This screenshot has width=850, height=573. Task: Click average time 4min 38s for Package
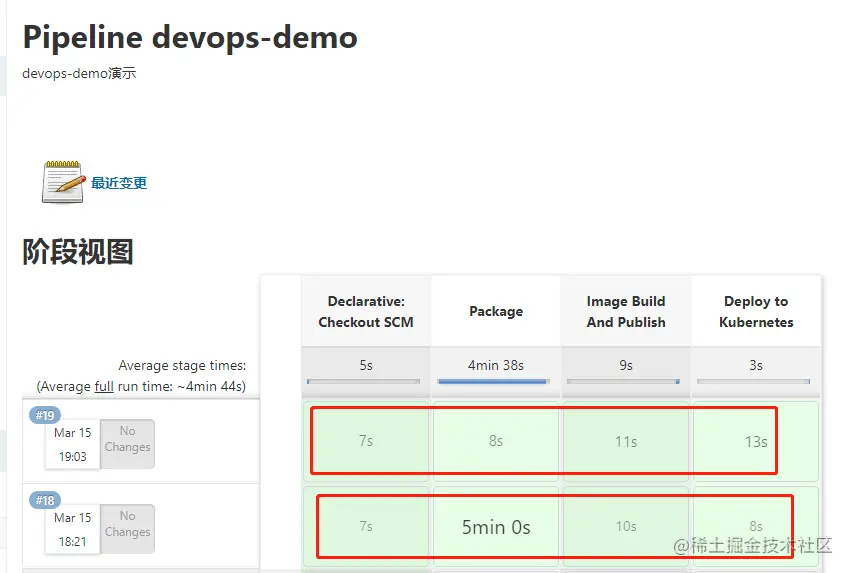[495, 365]
